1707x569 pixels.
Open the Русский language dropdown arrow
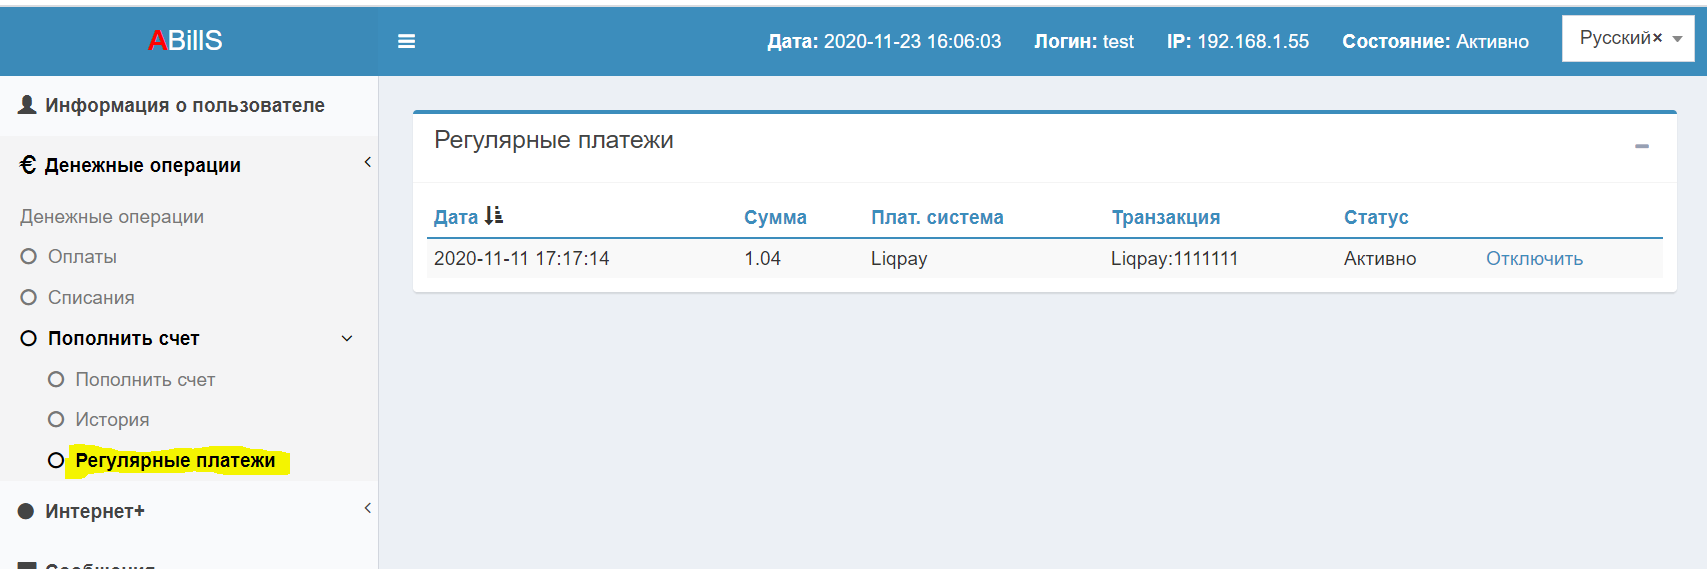pyautogui.click(x=1677, y=39)
